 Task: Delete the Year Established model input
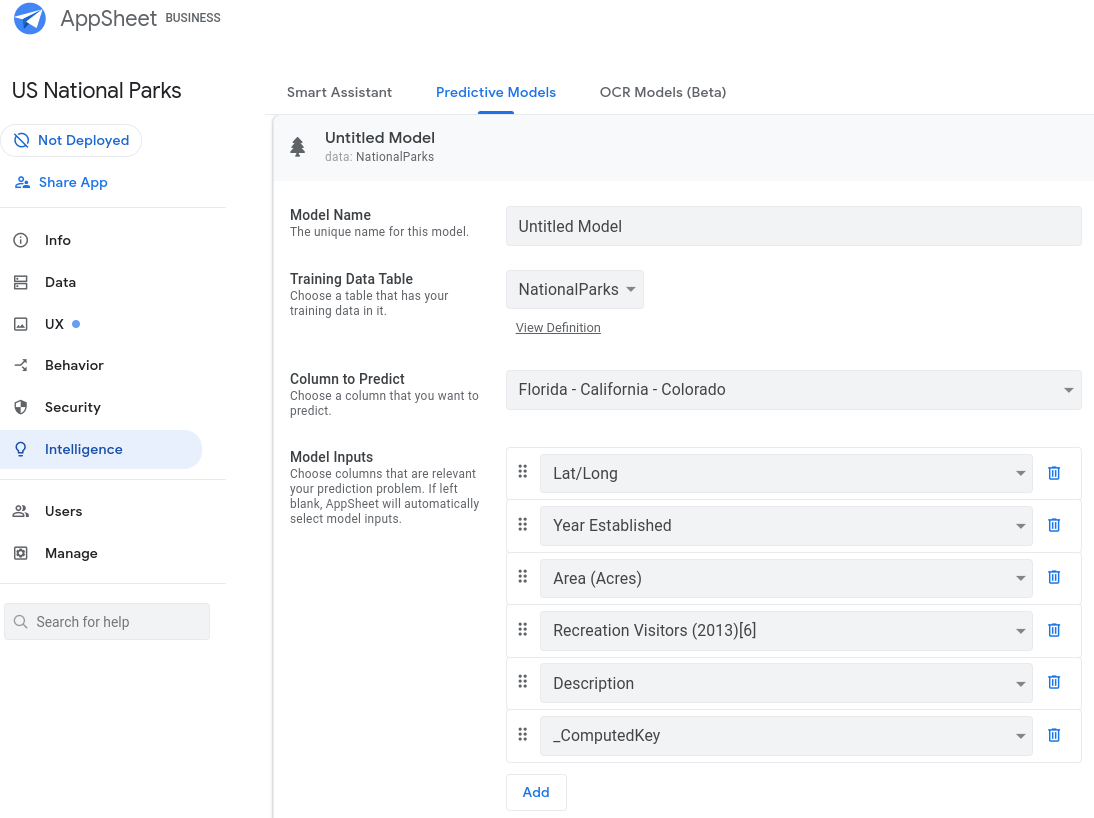click(1054, 525)
